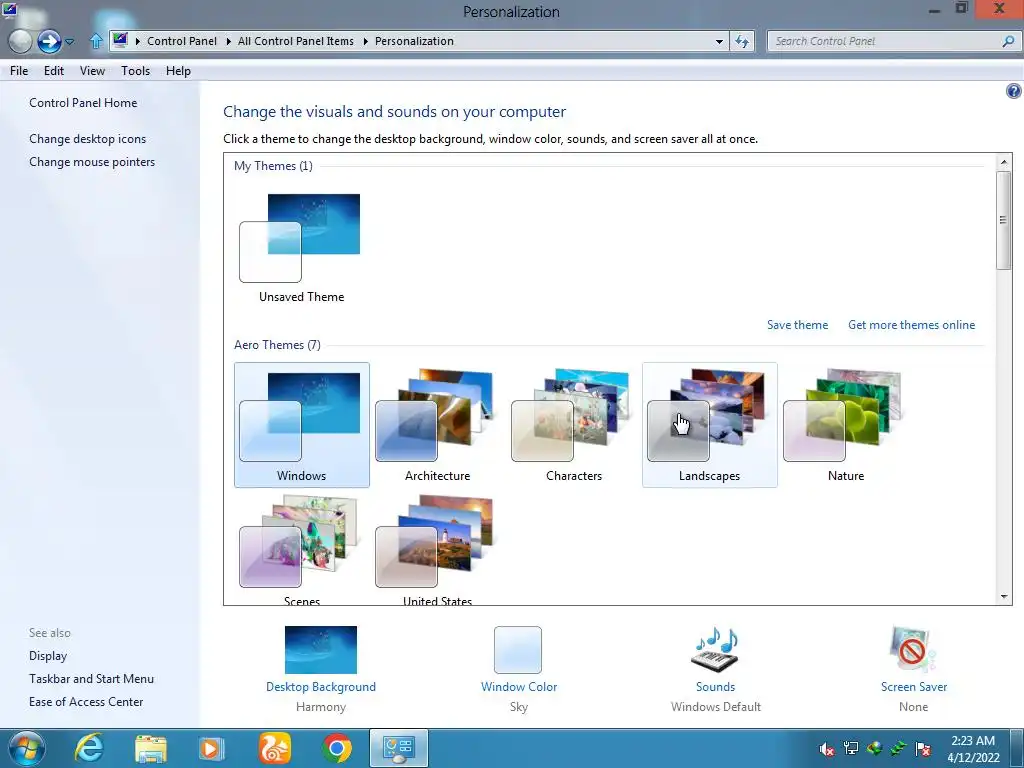Image resolution: width=1024 pixels, height=768 pixels.
Task: Click Control Panel in the address breadcrumb
Action: [x=182, y=41]
